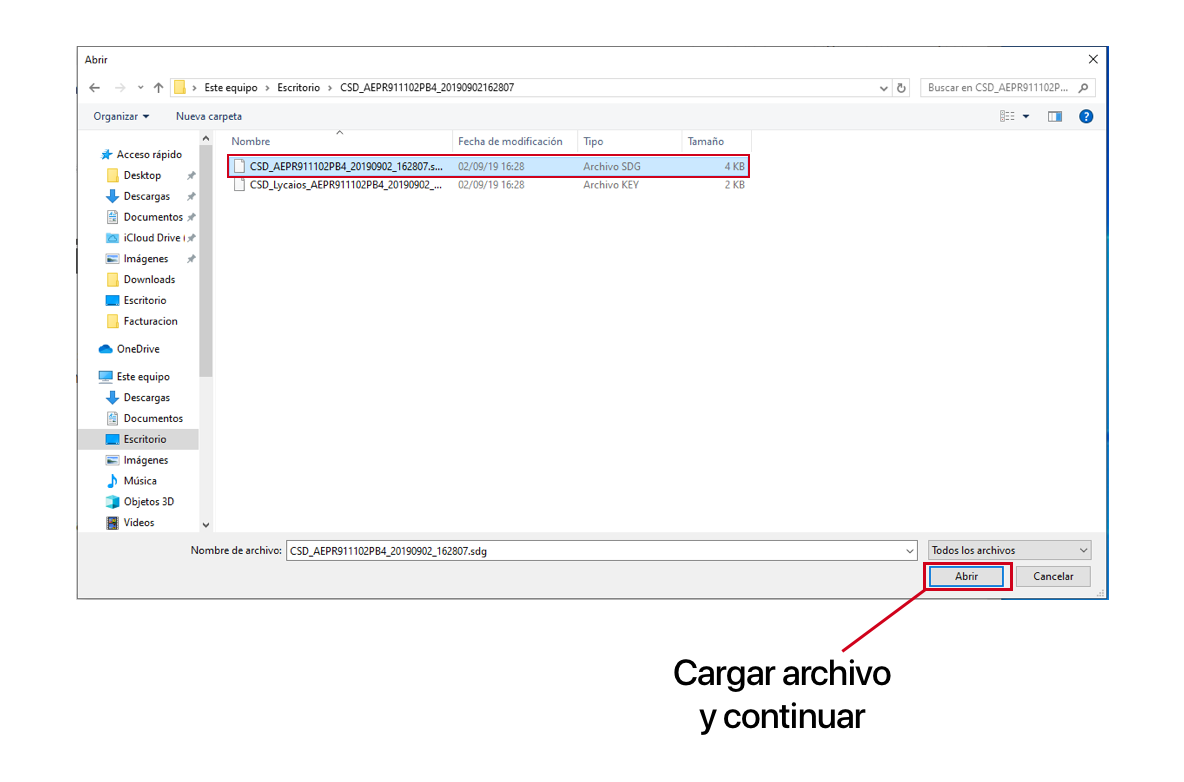
Task: Open help with the blue question icon
Action: [x=1086, y=116]
